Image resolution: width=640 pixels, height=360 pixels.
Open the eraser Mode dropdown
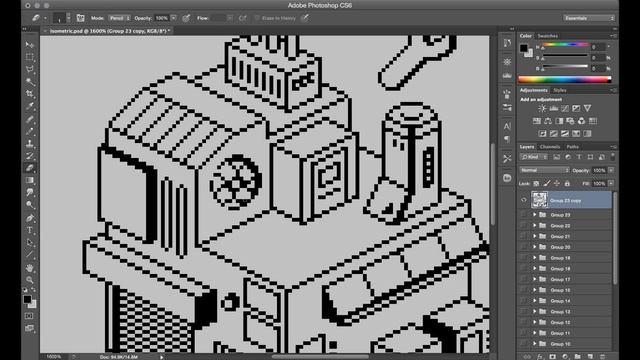tap(119, 18)
